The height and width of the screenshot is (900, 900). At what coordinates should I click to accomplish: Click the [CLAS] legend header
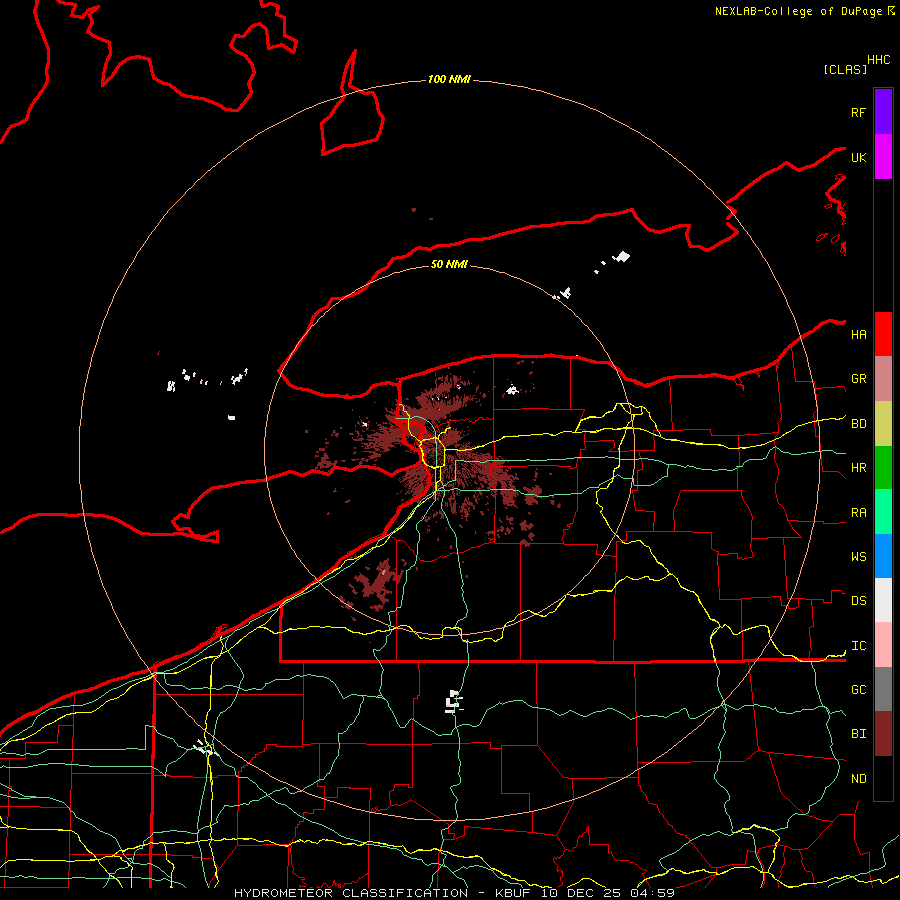(x=845, y=69)
